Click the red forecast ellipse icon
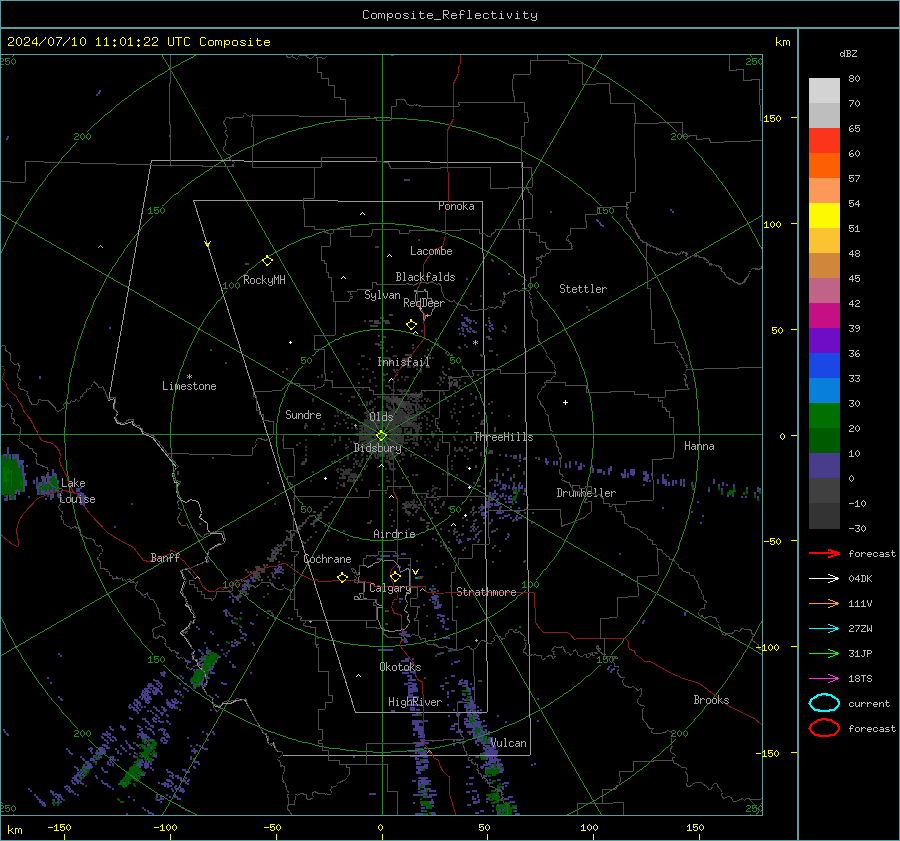The image size is (900, 841). click(824, 728)
